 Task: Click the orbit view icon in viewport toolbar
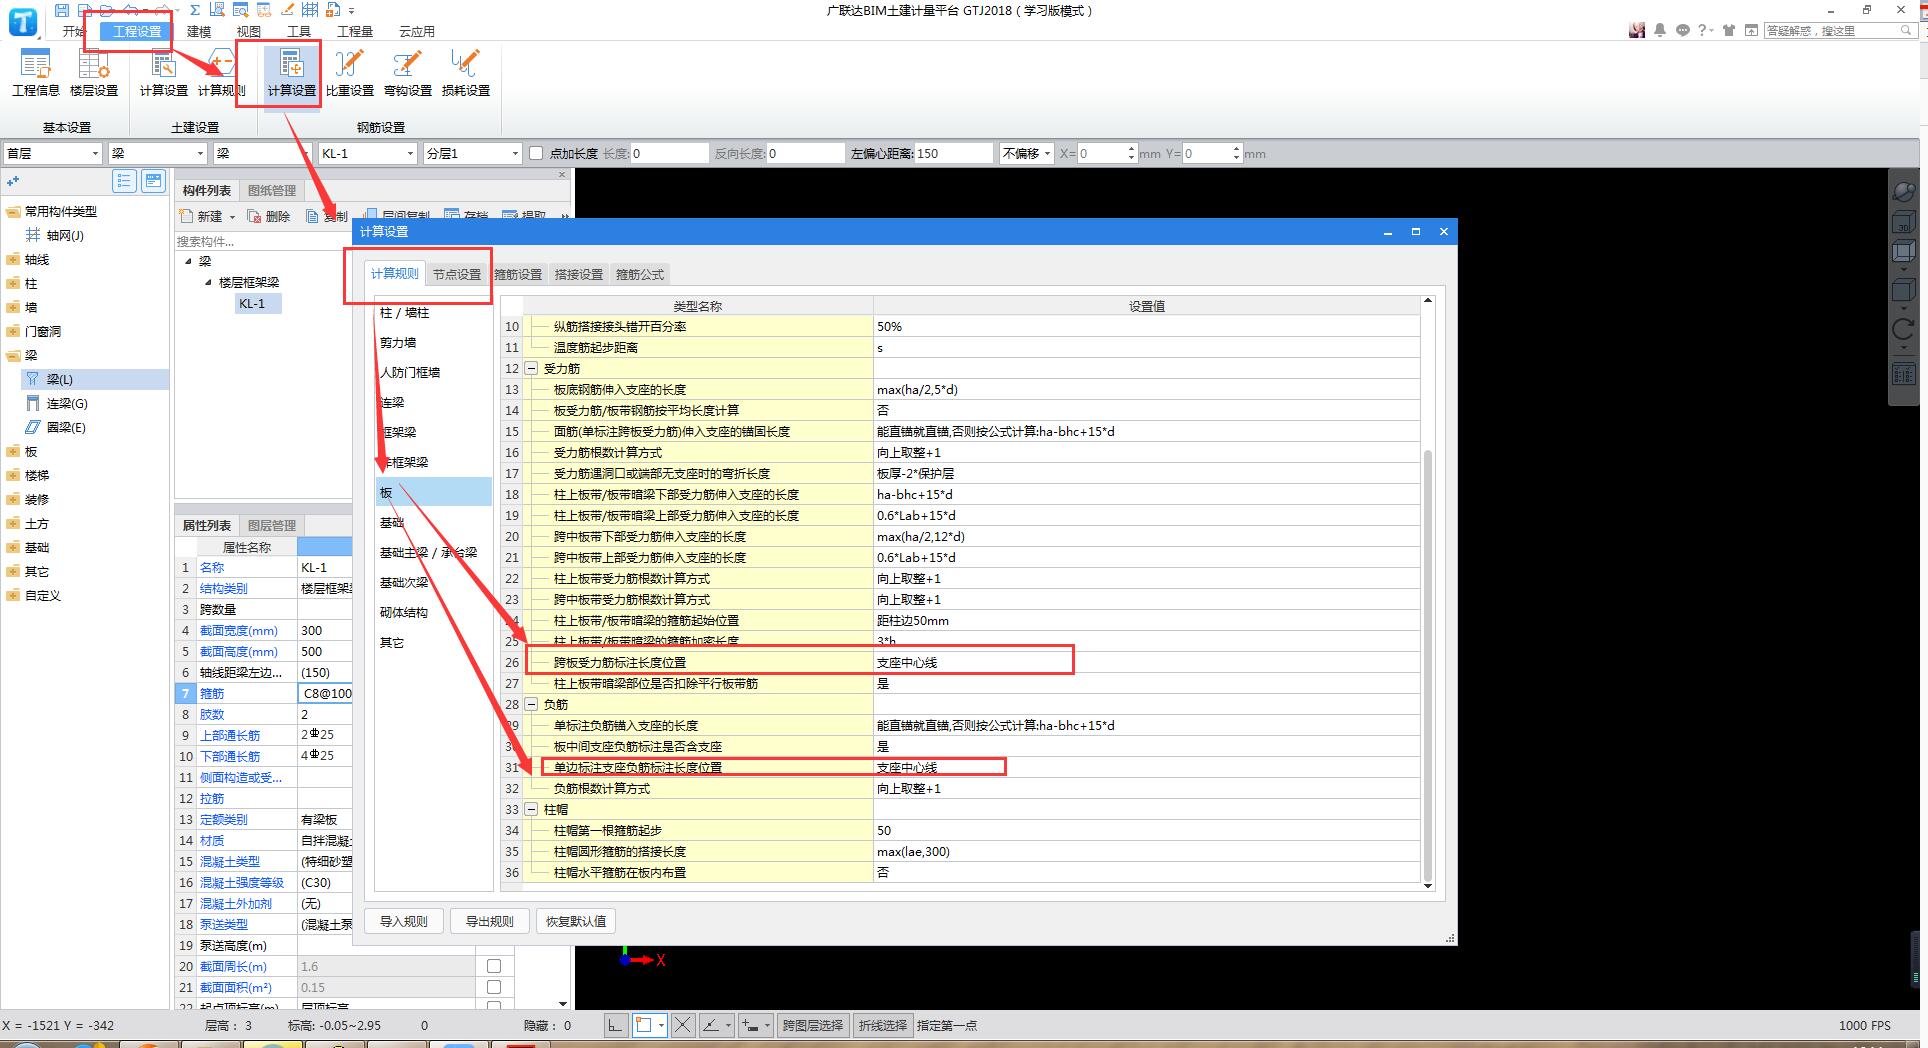click(x=1904, y=192)
